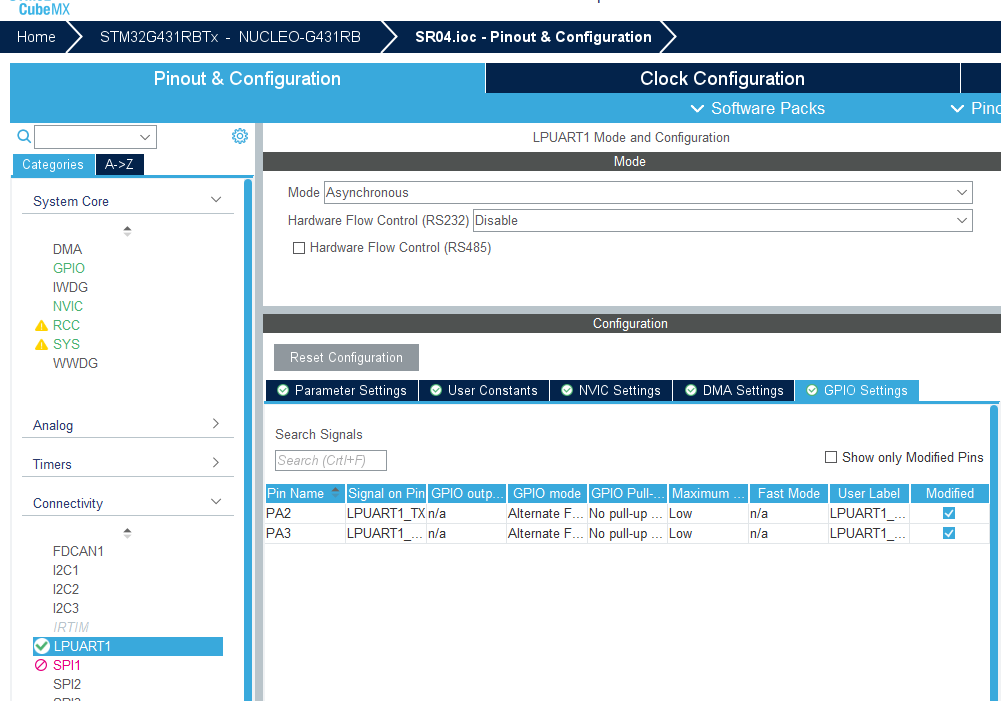The image size is (1001, 701).
Task: Select GPIO in System Core
Action: [x=68, y=269]
